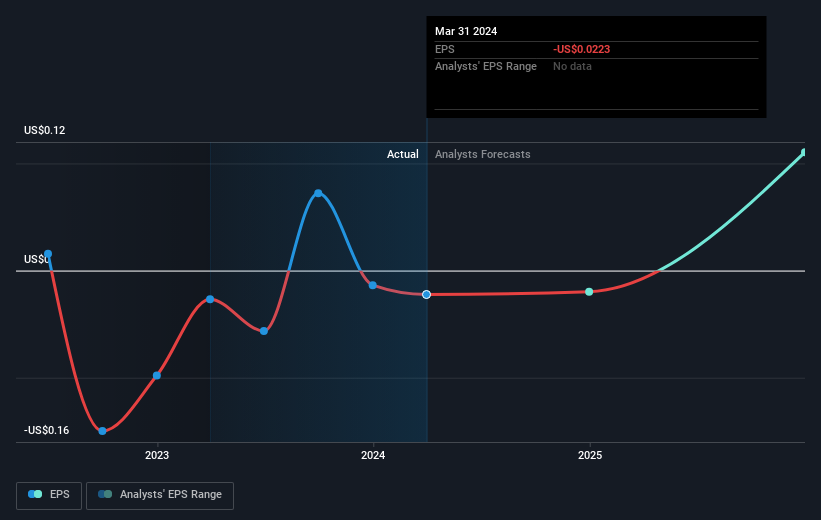Select the highlighted Mar 31 2024 data point
Viewport: 821px width, 520px height.
pyautogui.click(x=427, y=295)
